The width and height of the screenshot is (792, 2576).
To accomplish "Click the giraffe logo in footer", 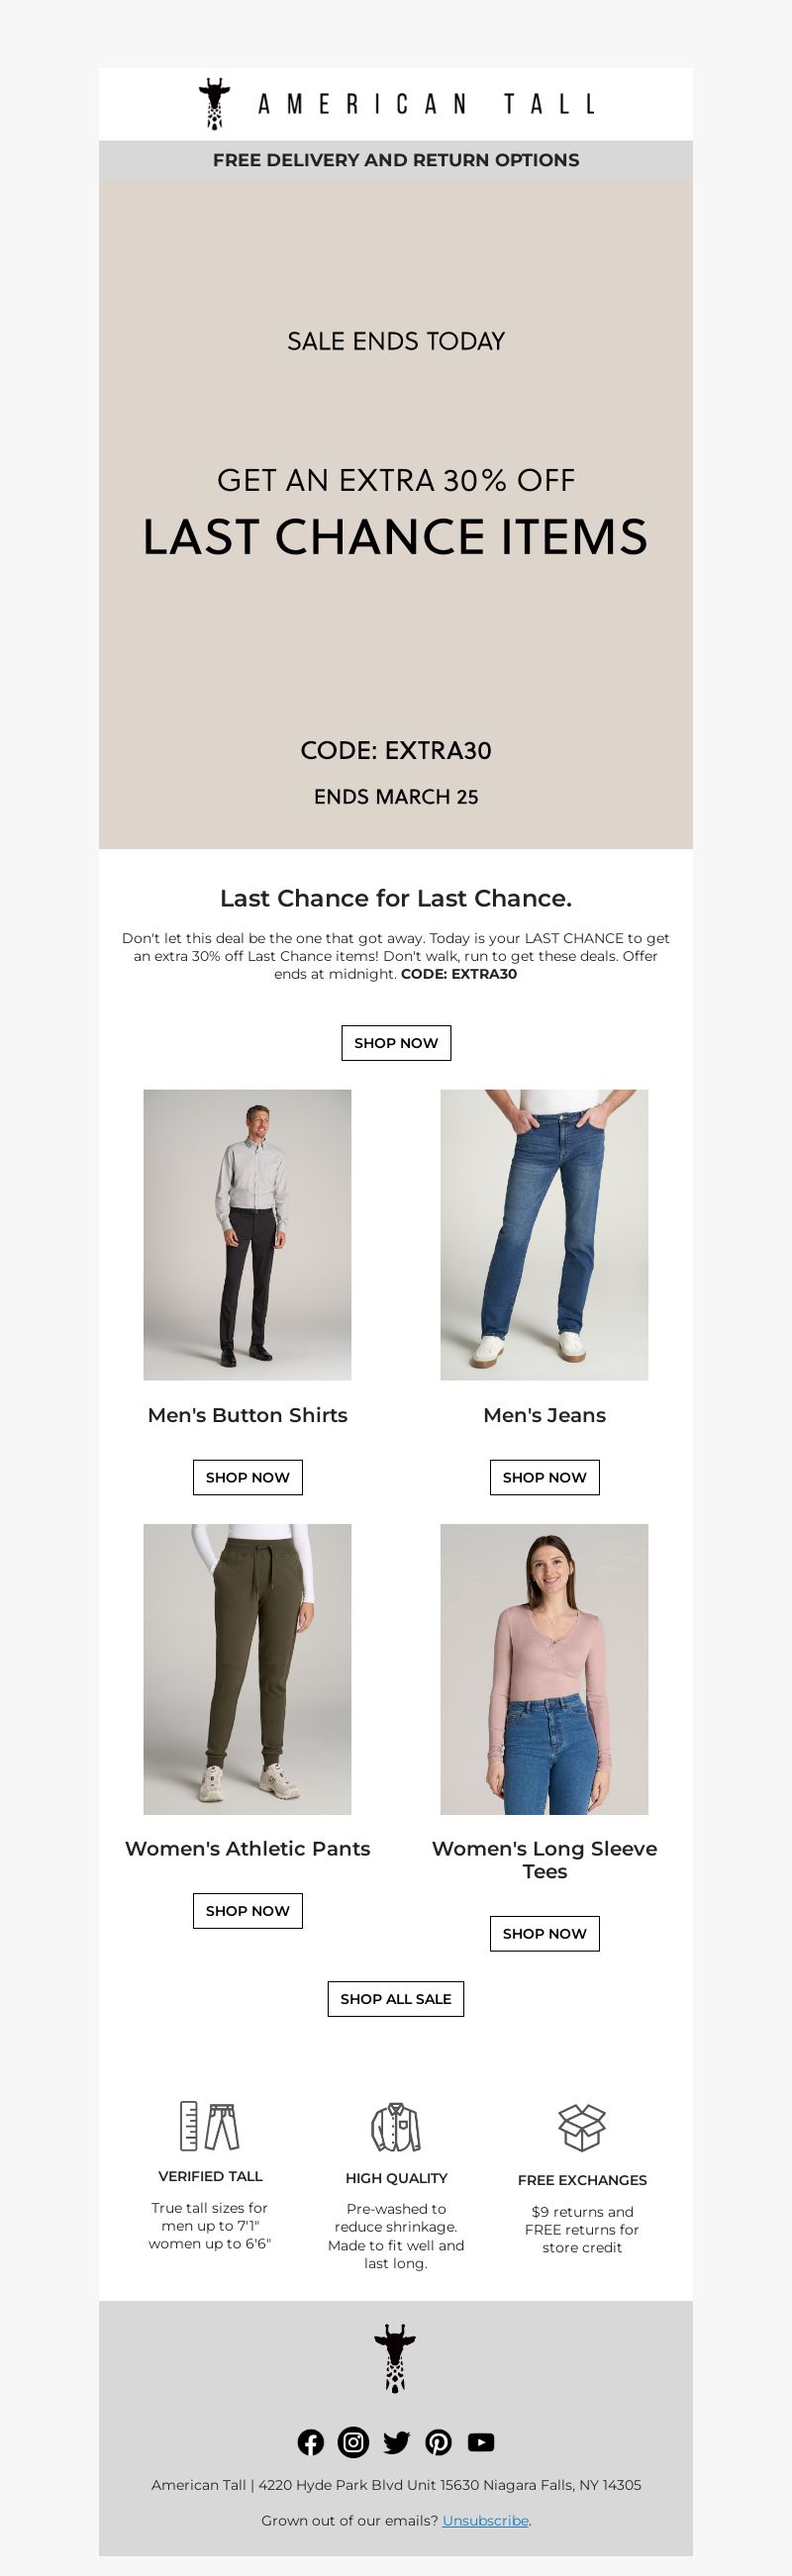I will 395,2358.
